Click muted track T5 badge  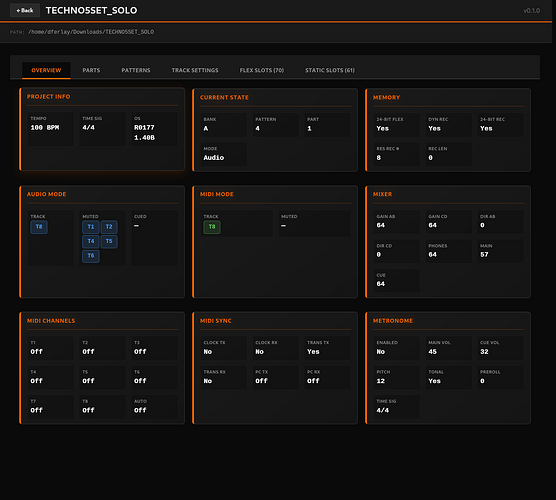(109, 241)
